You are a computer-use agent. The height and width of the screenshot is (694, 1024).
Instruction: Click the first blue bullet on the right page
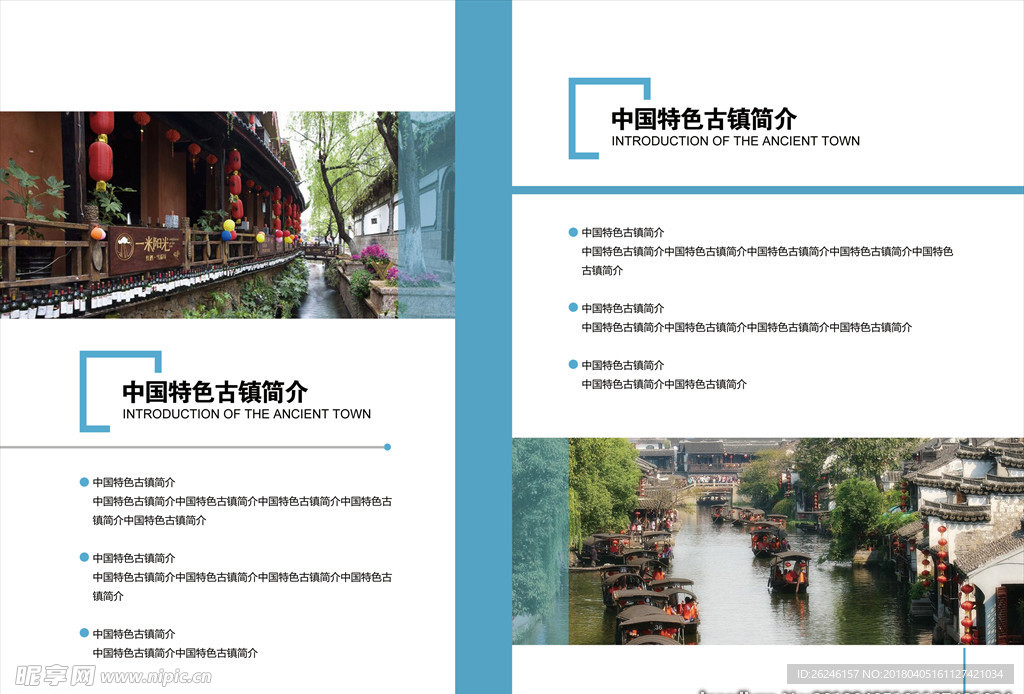click(x=573, y=232)
